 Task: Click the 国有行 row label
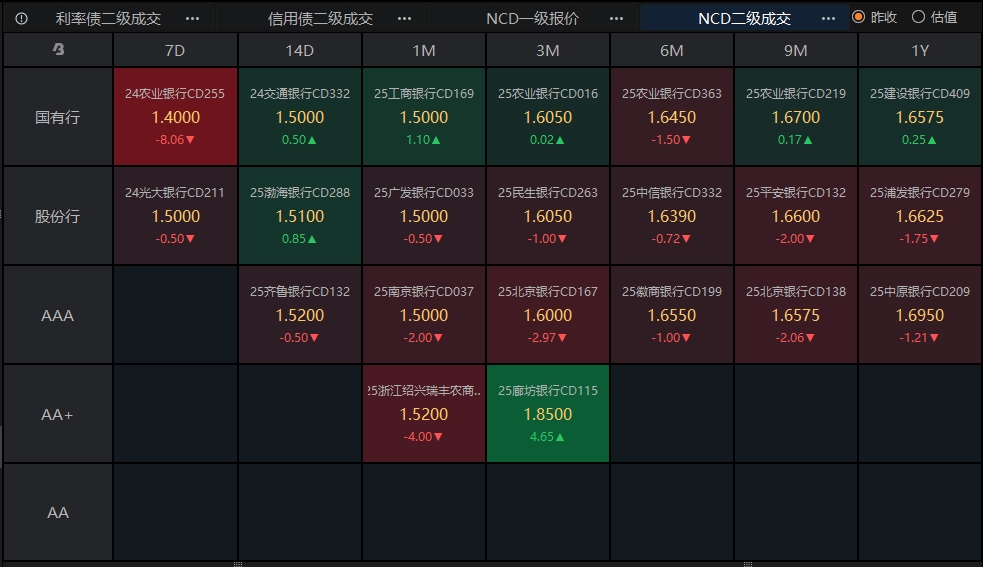click(58, 117)
